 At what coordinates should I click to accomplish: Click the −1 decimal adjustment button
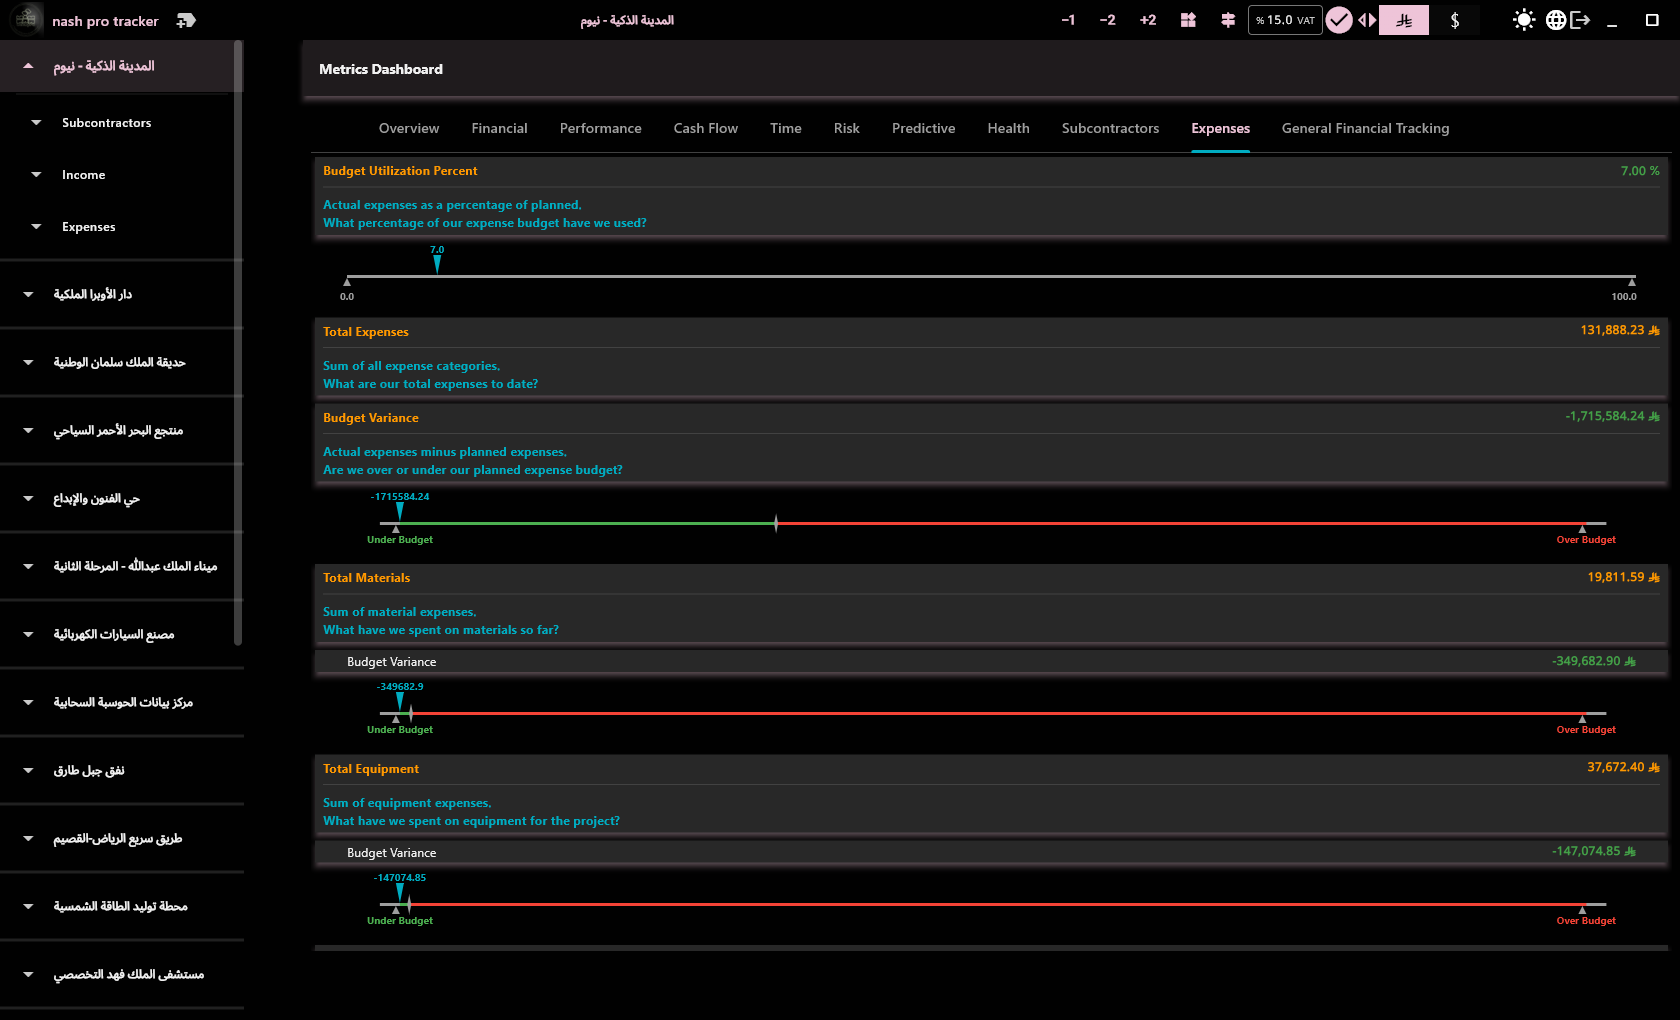(1068, 20)
